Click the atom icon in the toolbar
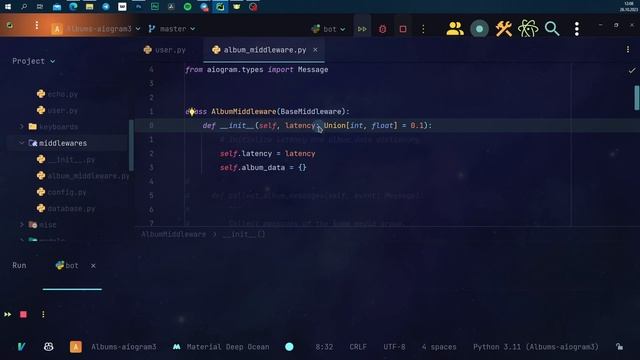Viewport: 640px width, 360px height. click(x=528, y=29)
